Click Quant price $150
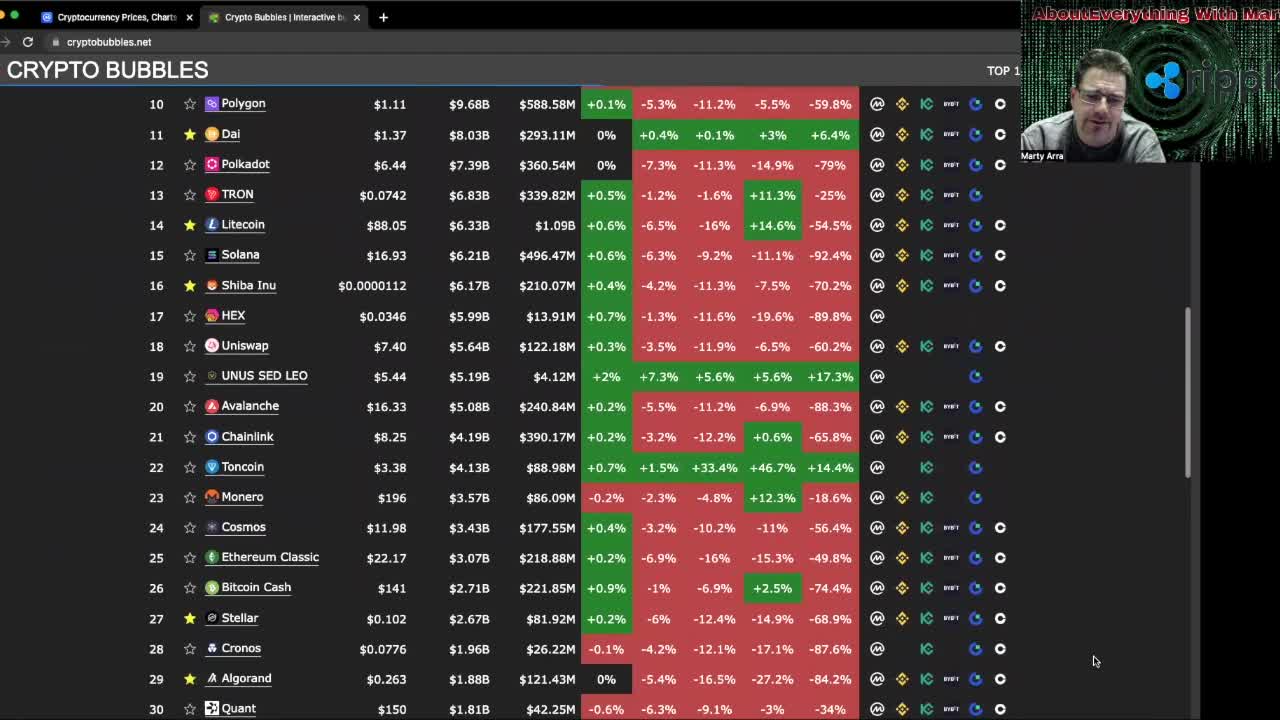The width and height of the screenshot is (1280, 720). 392,709
